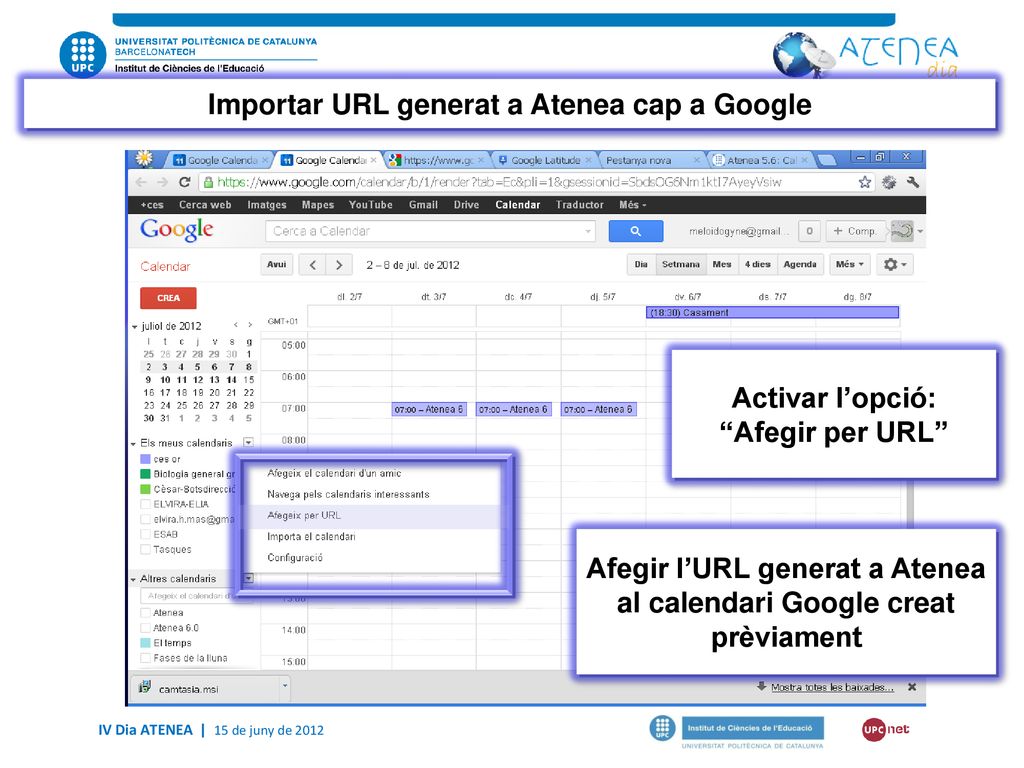This screenshot has height=768, width=1024.
Task: Enable the Tasques calendar
Action: pos(146,549)
